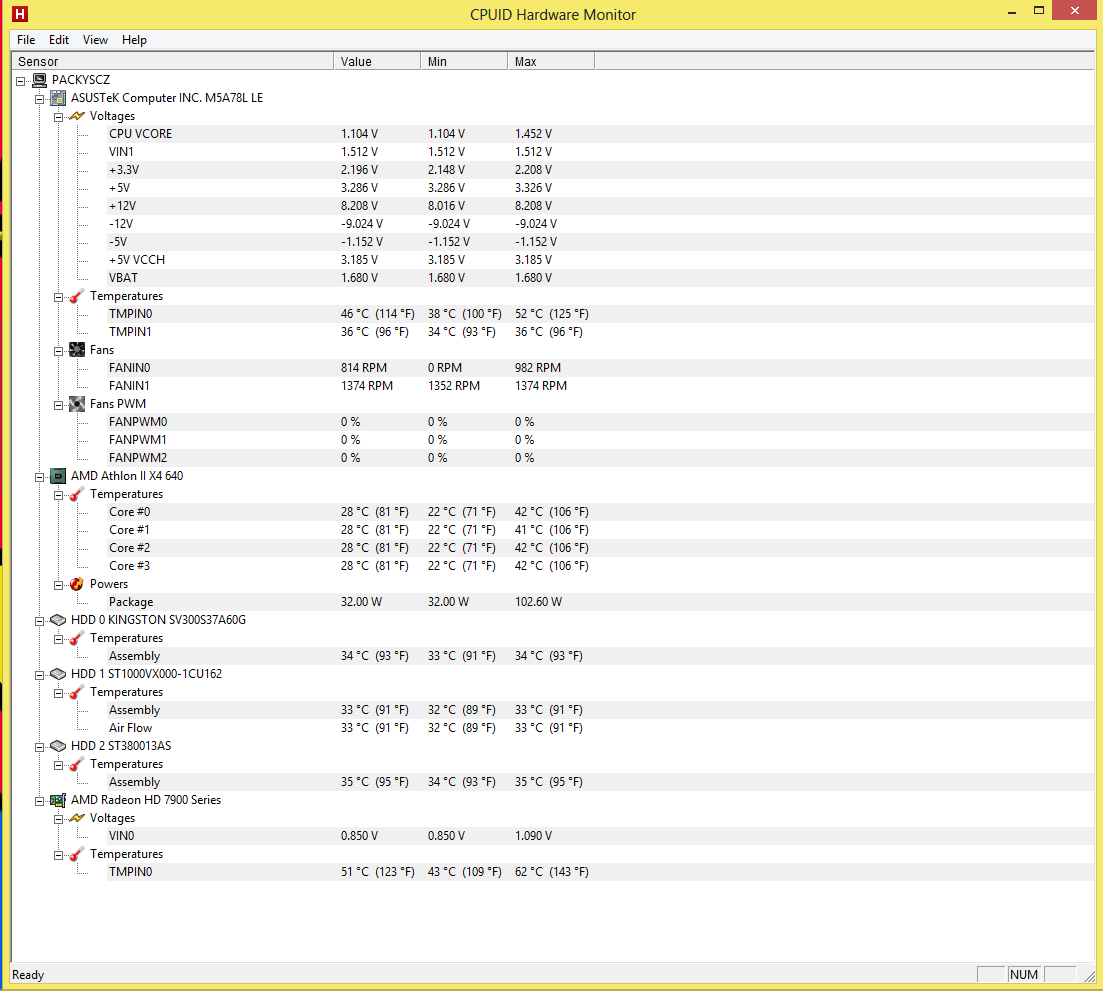Click the ASUSTeK motherboard icon
The width and height of the screenshot is (1103, 991).
(x=58, y=98)
